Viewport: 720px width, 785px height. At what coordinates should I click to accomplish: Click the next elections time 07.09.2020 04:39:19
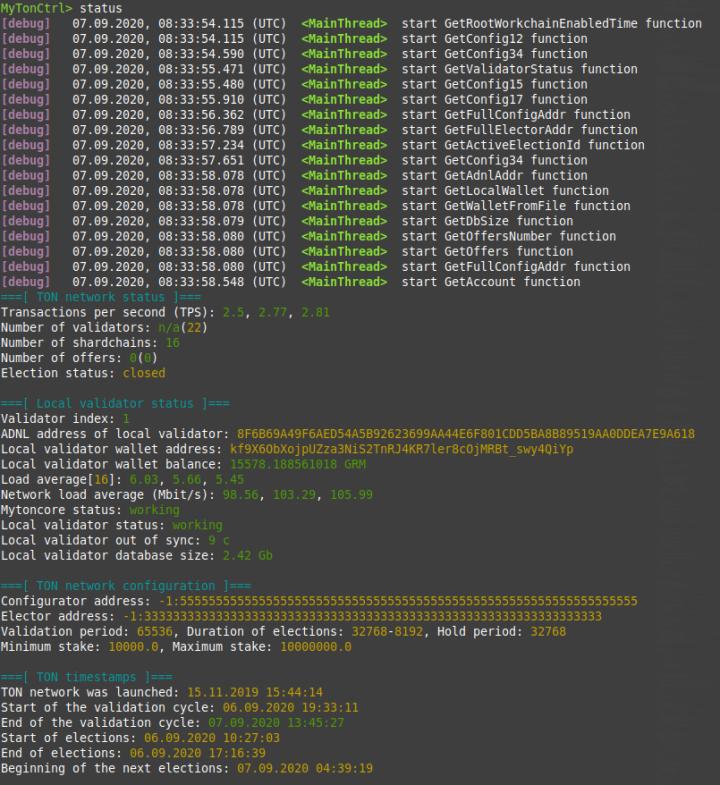306,768
